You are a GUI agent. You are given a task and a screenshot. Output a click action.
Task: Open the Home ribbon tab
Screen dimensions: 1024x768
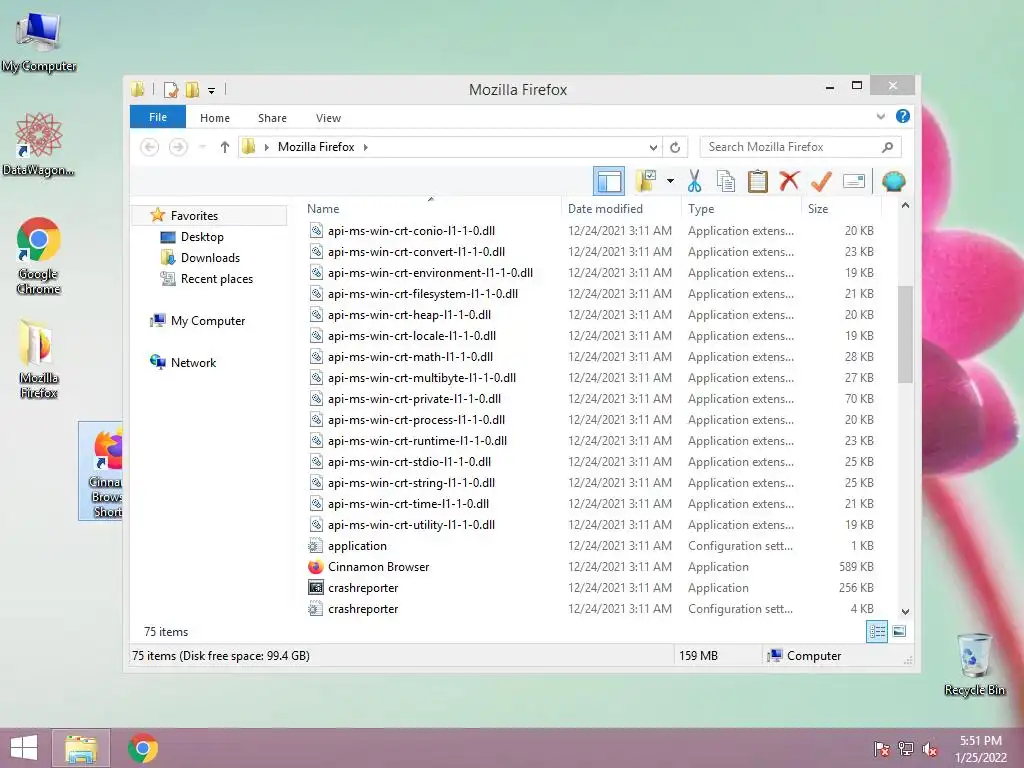[215, 118]
